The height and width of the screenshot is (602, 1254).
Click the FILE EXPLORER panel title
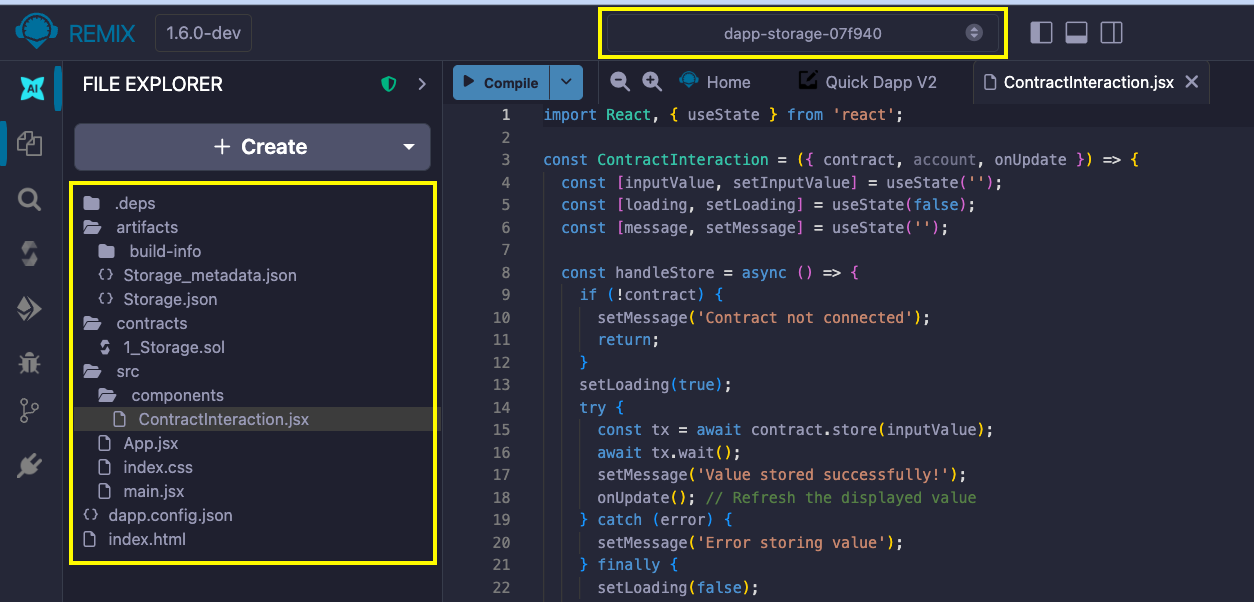coord(153,84)
